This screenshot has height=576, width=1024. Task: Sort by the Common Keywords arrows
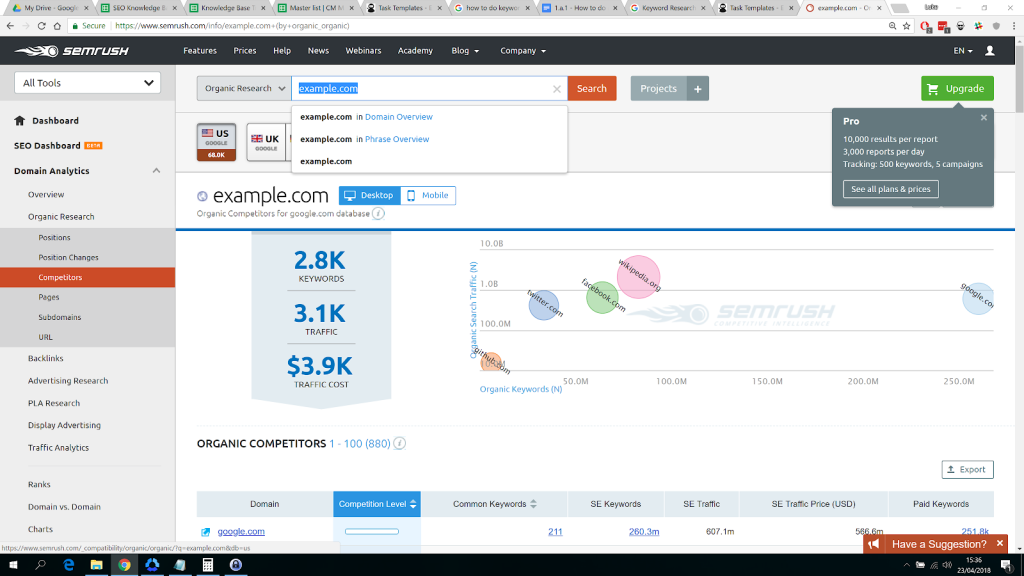point(534,504)
